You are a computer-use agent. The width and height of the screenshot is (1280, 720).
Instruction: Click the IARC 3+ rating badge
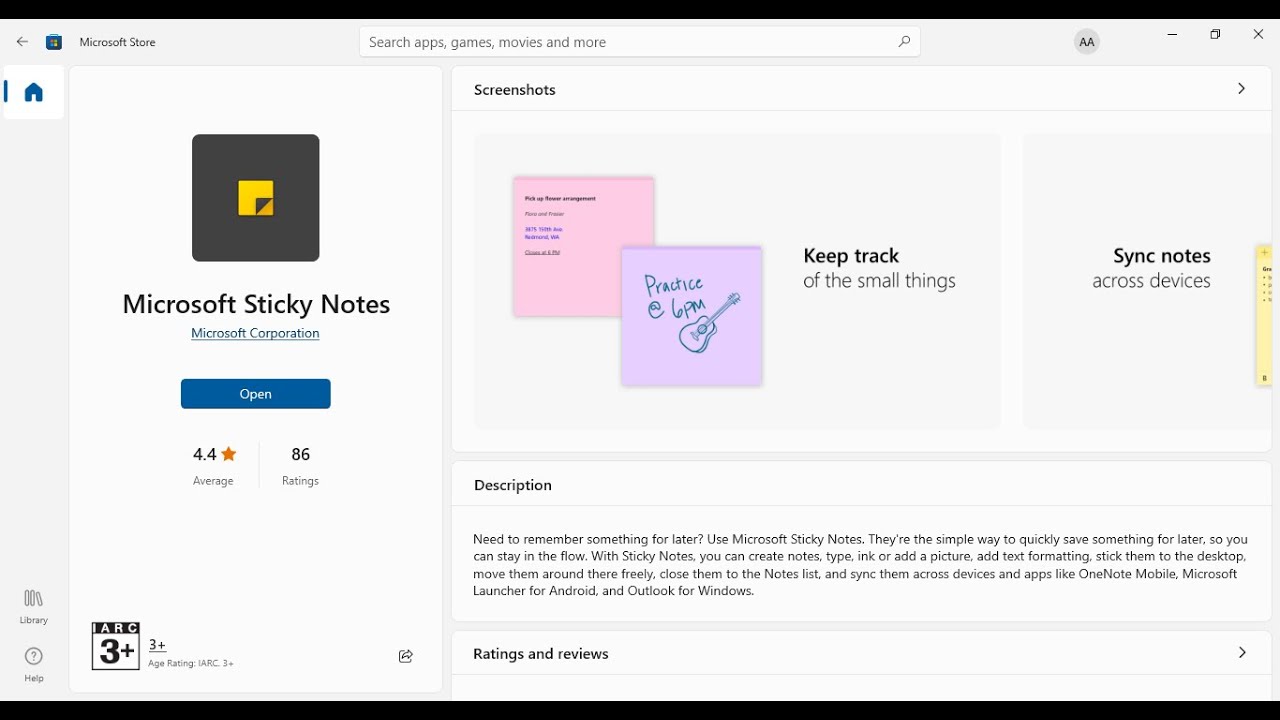pos(116,646)
